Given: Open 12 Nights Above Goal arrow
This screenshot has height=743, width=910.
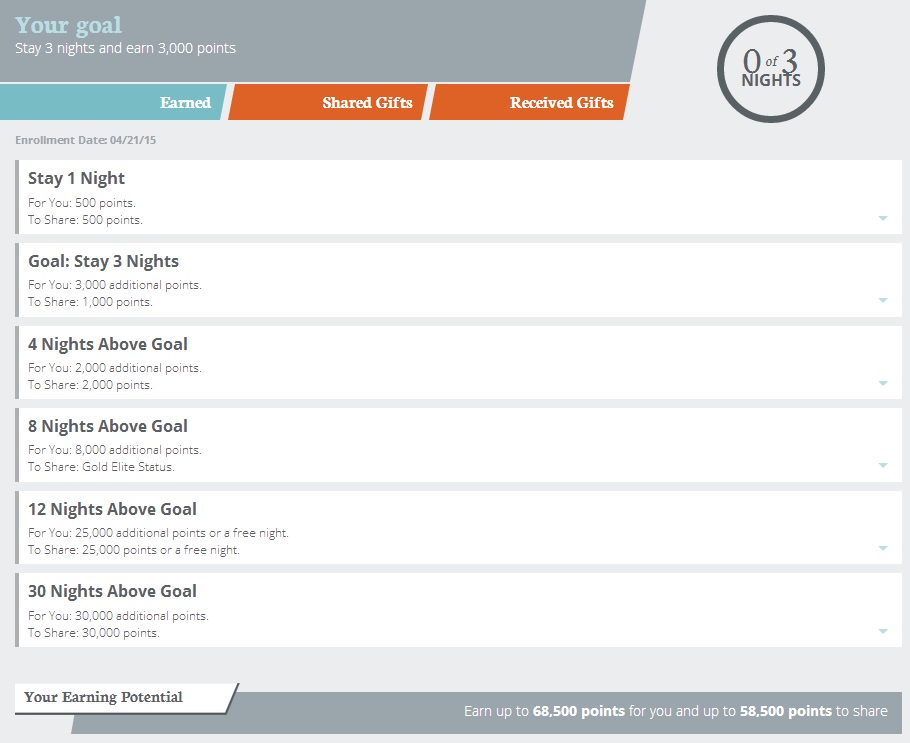Looking at the screenshot, I should coord(883,548).
